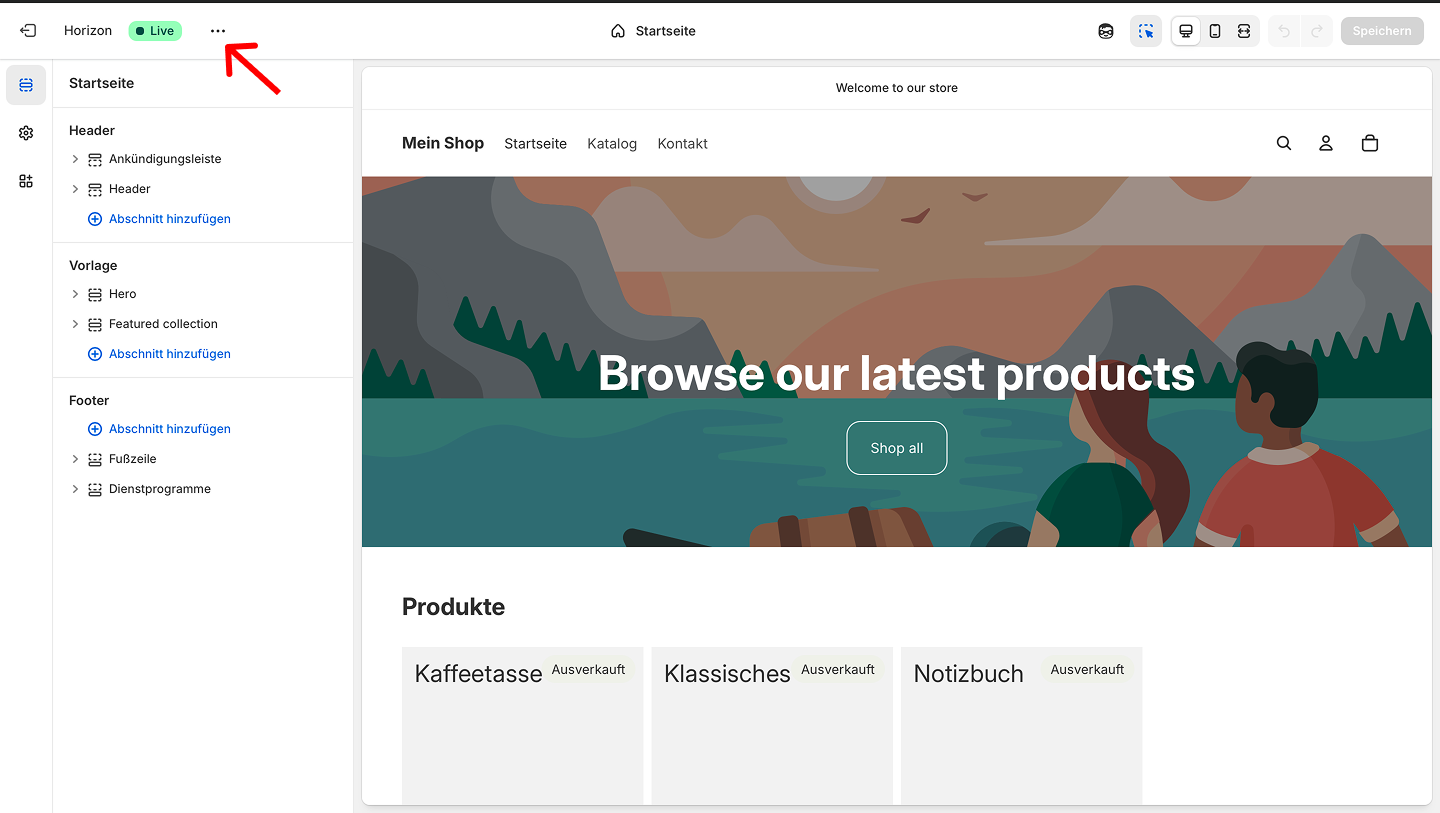
Task: Click Abschnitt hinzufügen under Header group
Action: coord(159,219)
